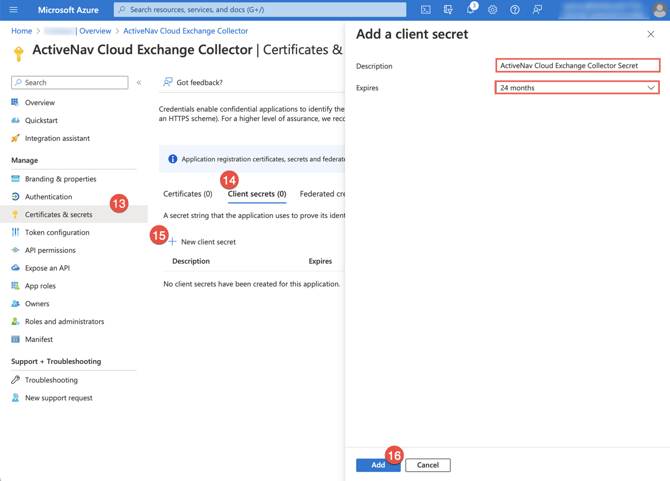670x481 pixels.
Task: Click the New support request icon
Action: click(x=15, y=398)
